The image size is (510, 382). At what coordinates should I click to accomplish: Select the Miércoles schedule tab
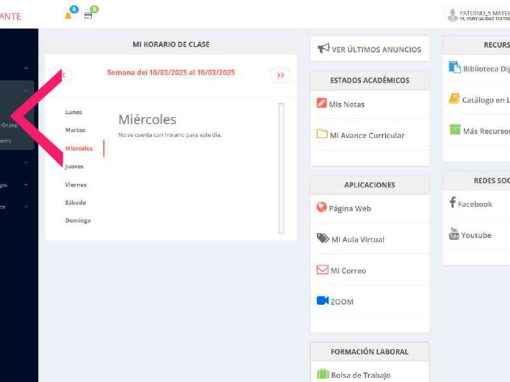tap(79, 148)
